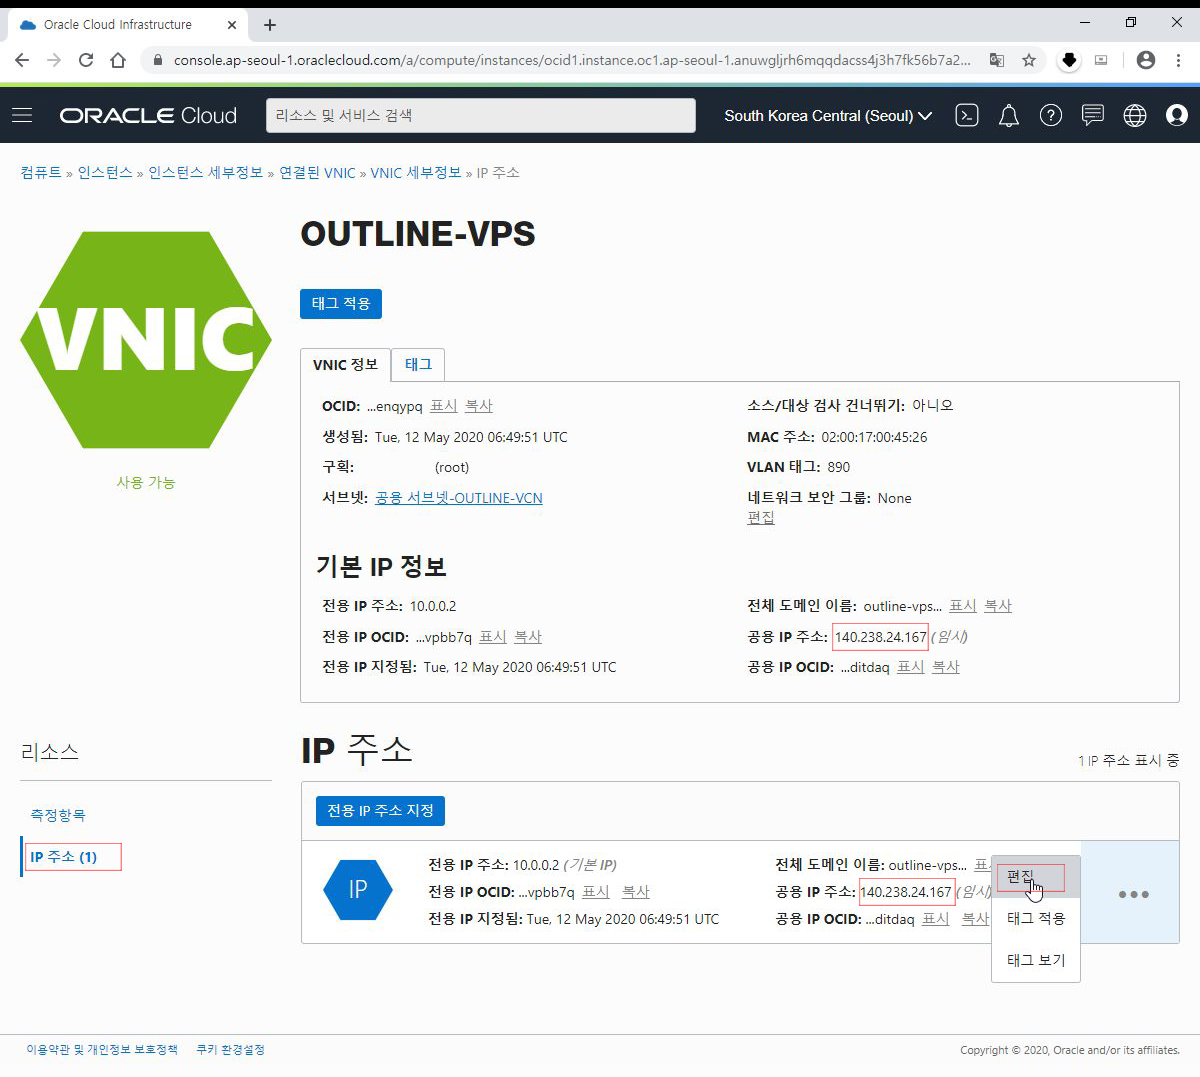Open a new browser tab
Screen dimensions: 1200x1077
[270, 25]
